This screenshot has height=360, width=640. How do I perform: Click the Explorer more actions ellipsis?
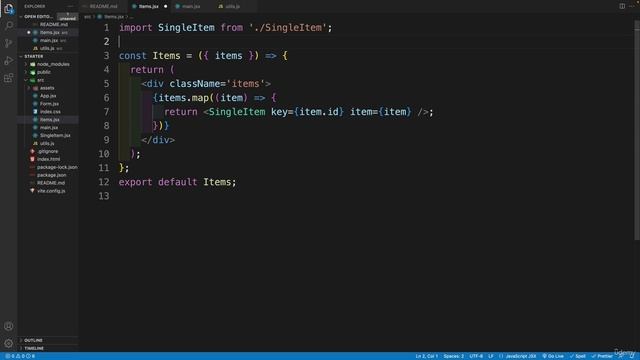point(70,6)
